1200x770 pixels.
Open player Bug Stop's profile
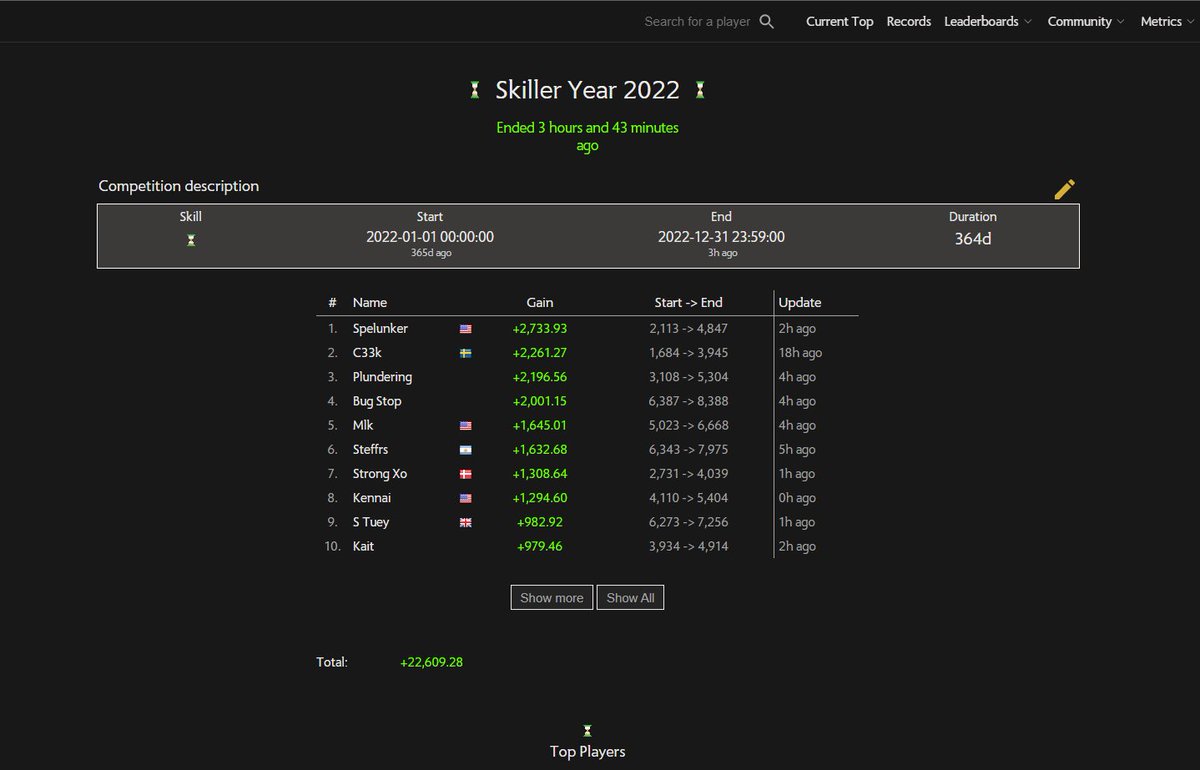377,401
